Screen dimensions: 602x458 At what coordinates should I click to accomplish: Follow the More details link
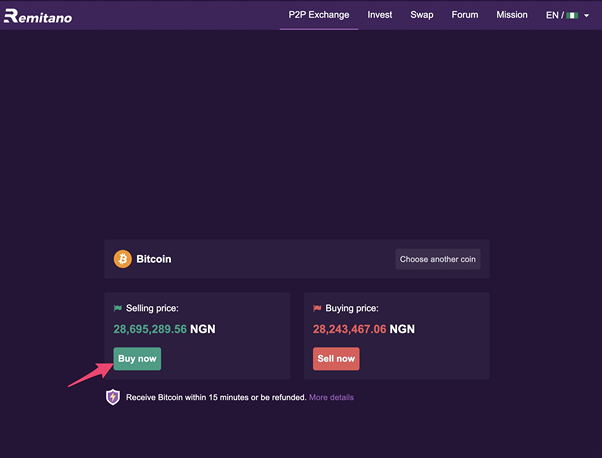point(331,397)
